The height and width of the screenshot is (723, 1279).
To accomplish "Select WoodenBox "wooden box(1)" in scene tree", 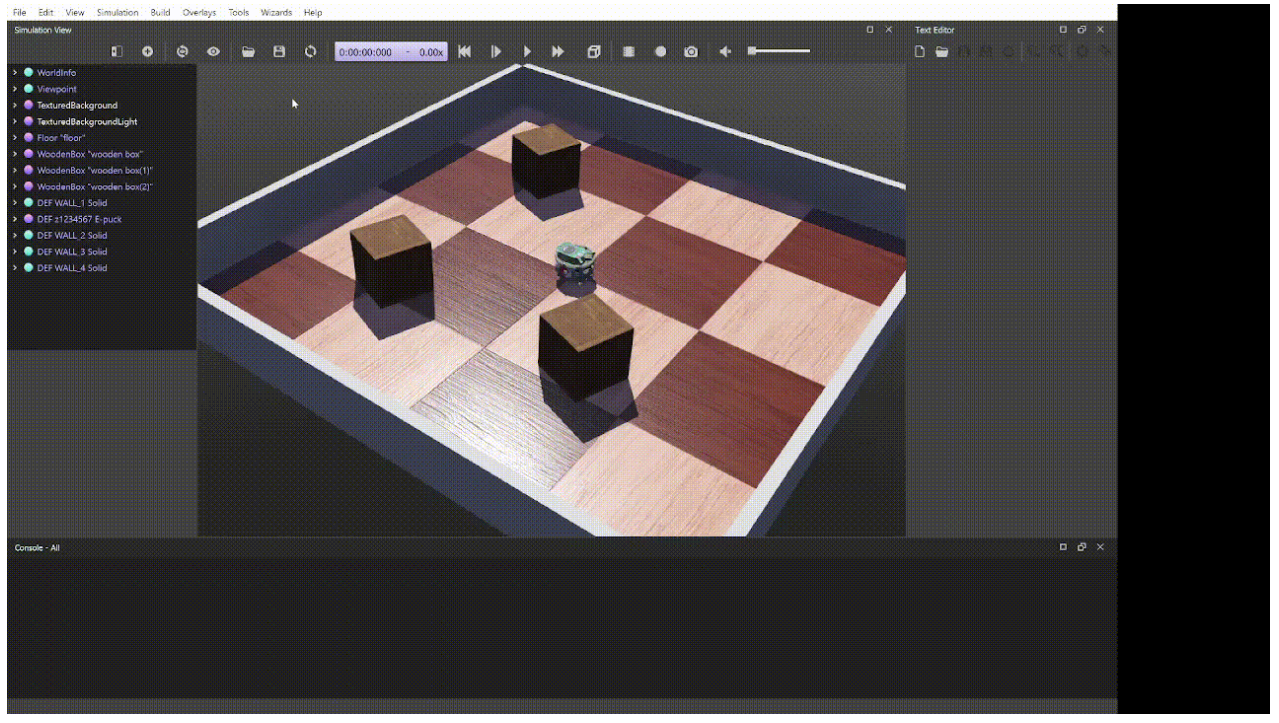I will (x=94, y=171).
